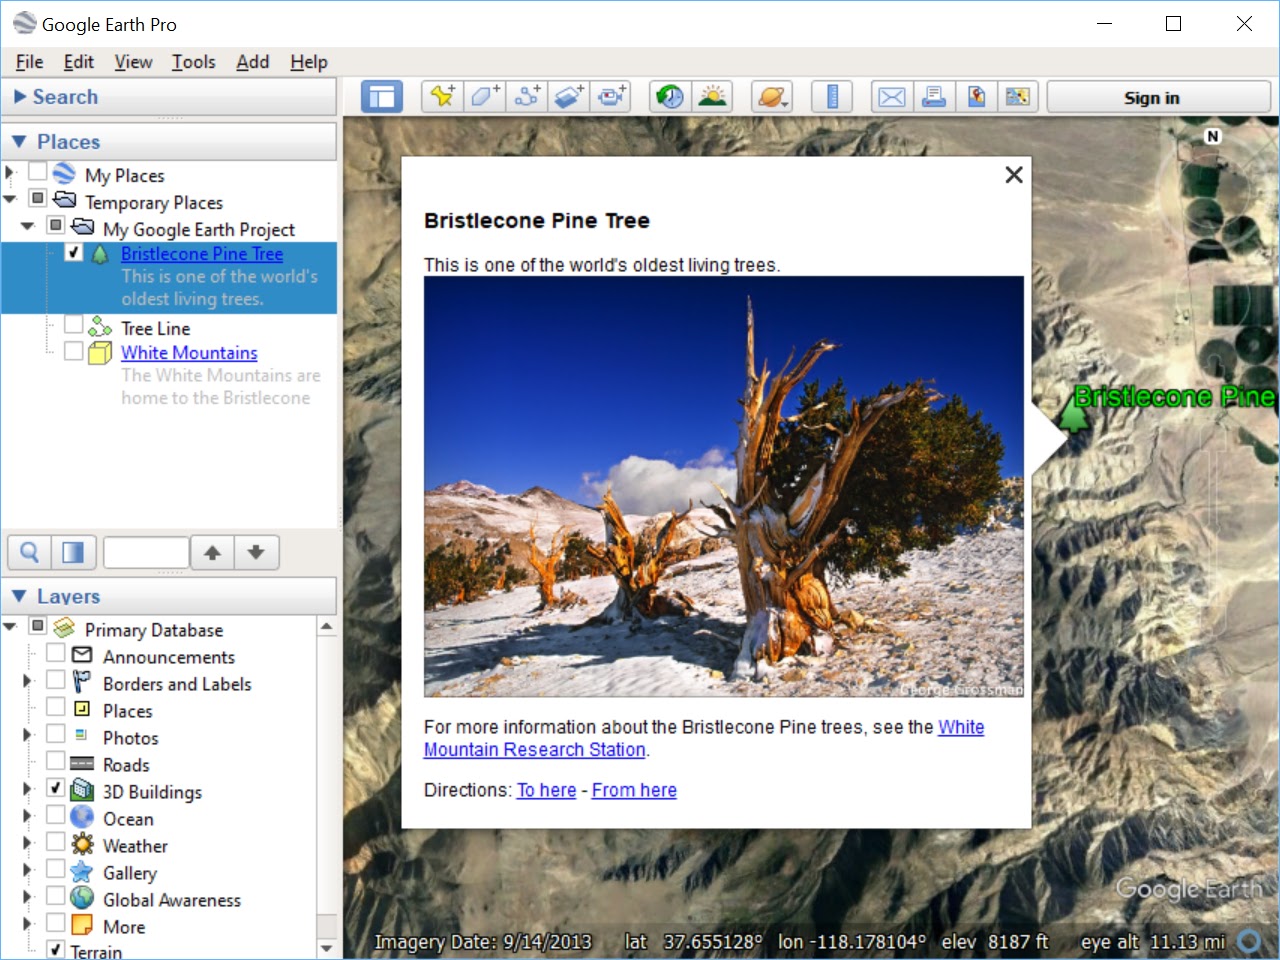Screen dimensions: 1280x960
Task: Check the White Mountains checkbox
Action: (x=74, y=350)
